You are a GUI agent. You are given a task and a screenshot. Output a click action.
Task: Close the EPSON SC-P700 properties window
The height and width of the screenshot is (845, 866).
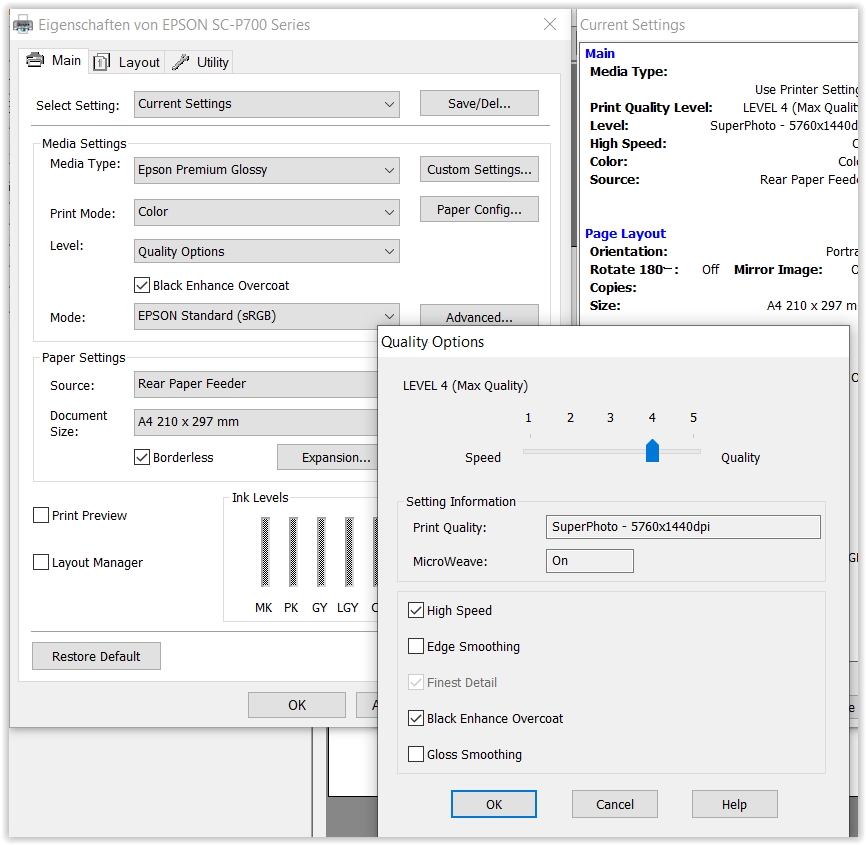[549, 25]
